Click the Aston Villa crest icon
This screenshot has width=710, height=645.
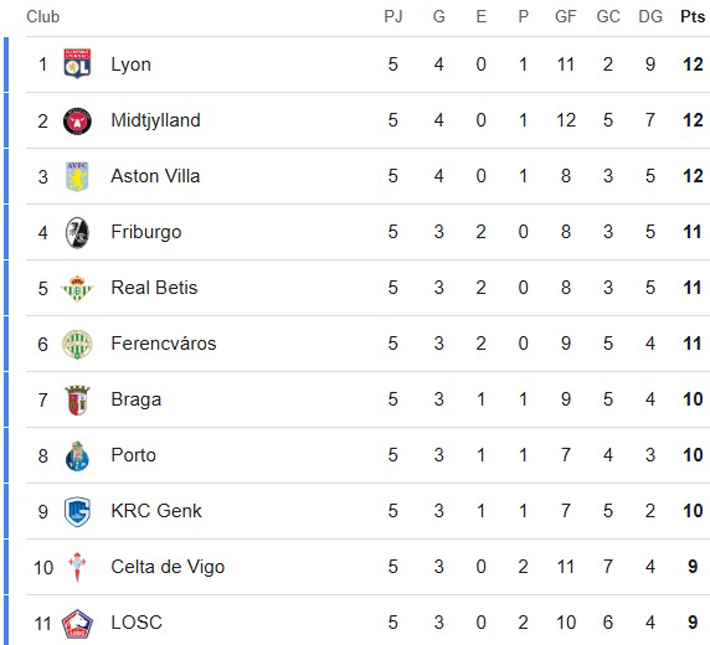click(77, 176)
